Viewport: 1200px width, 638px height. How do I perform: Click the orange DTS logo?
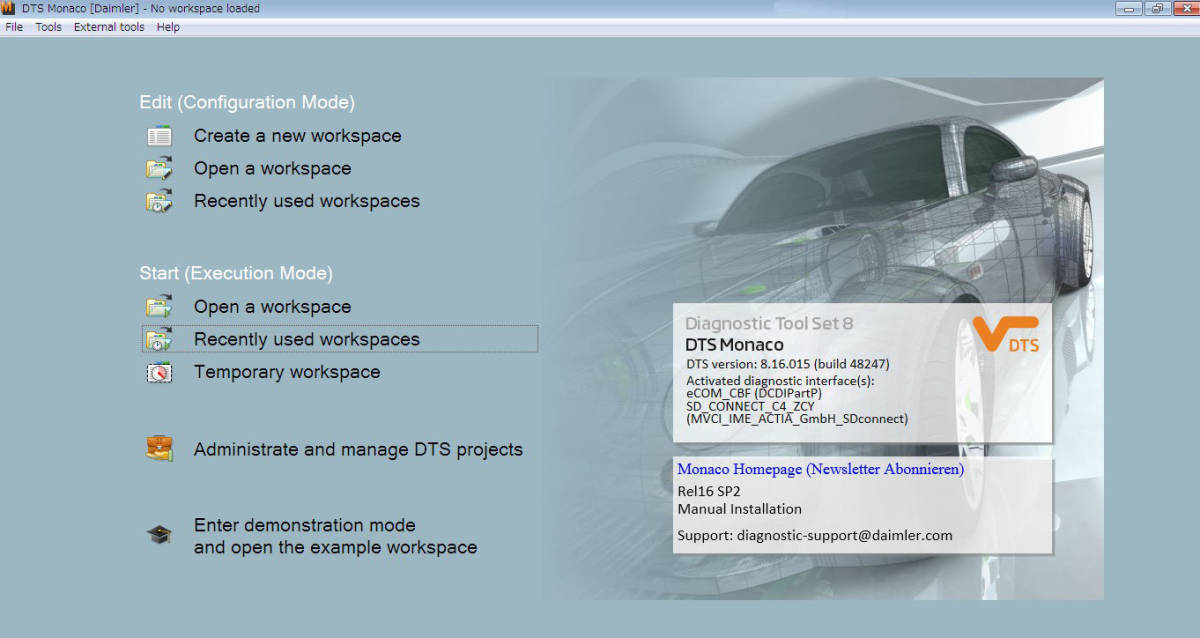1007,334
